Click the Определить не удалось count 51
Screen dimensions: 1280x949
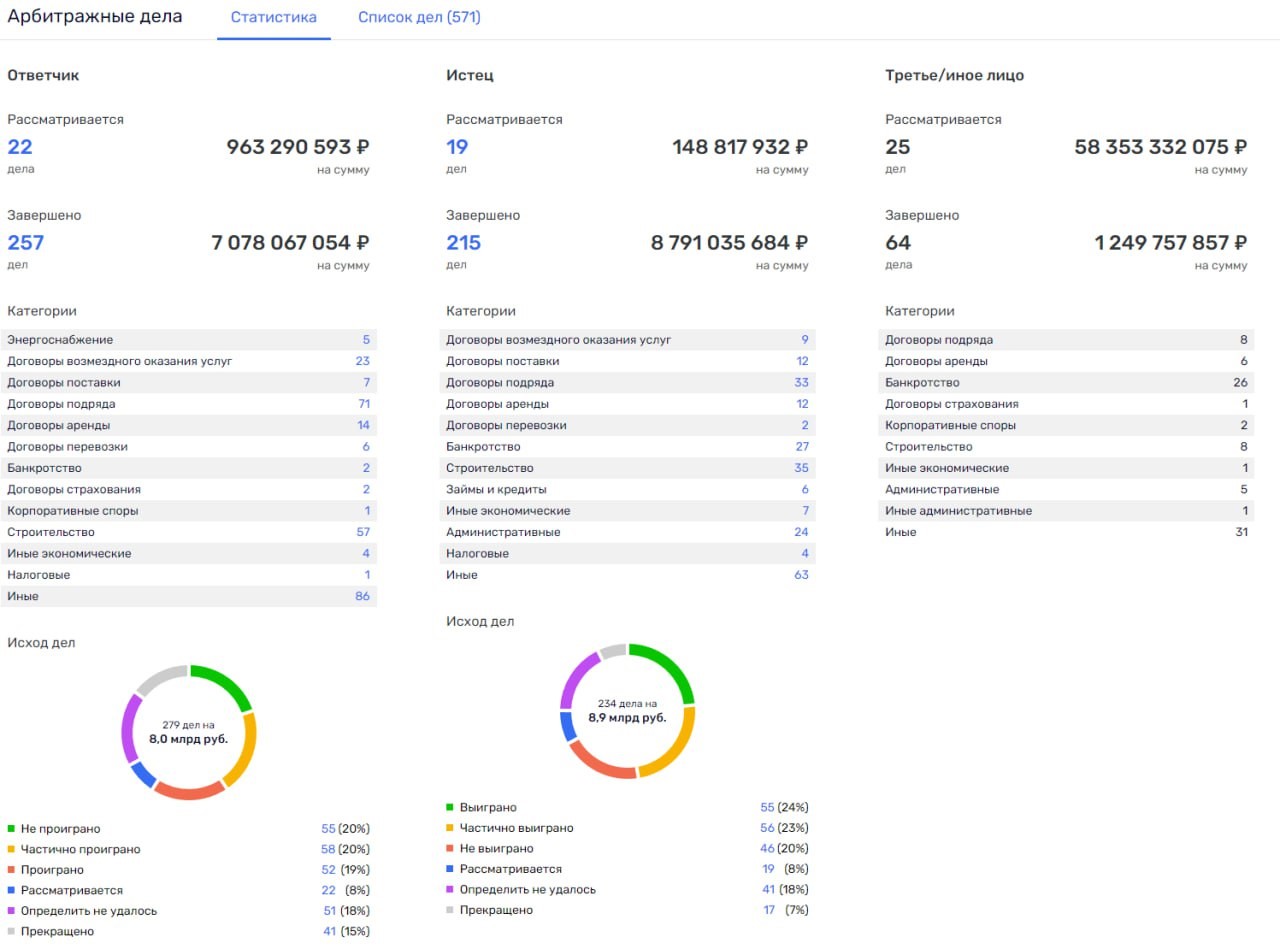(329, 911)
